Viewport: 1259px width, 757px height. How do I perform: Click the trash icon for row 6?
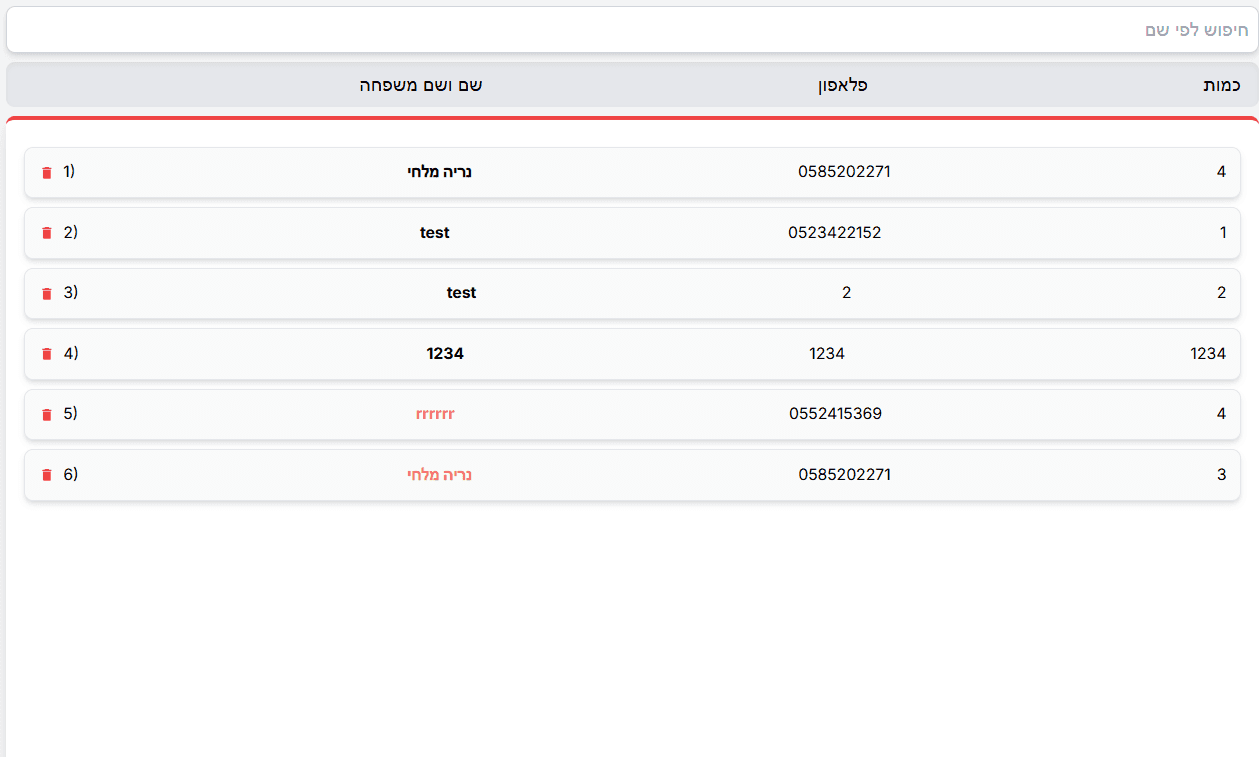point(46,475)
